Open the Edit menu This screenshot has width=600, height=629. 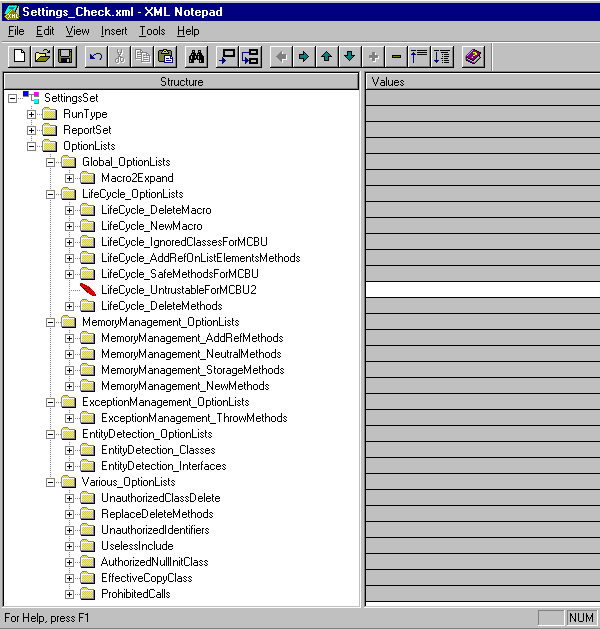pos(45,31)
